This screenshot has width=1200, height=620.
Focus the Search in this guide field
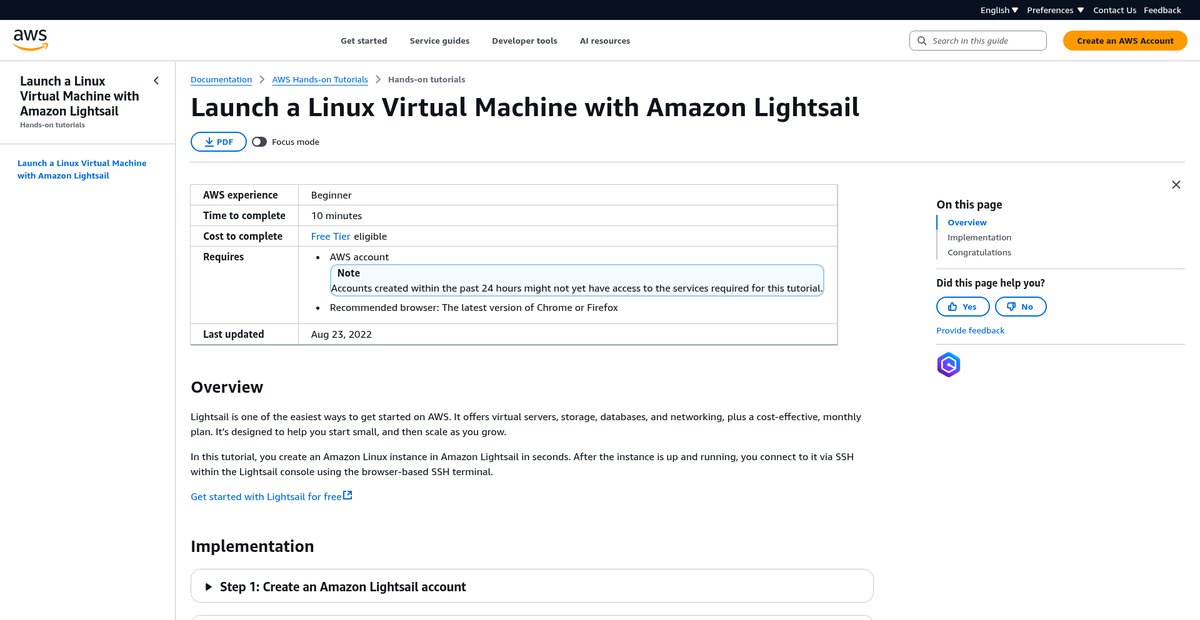(x=978, y=41)
